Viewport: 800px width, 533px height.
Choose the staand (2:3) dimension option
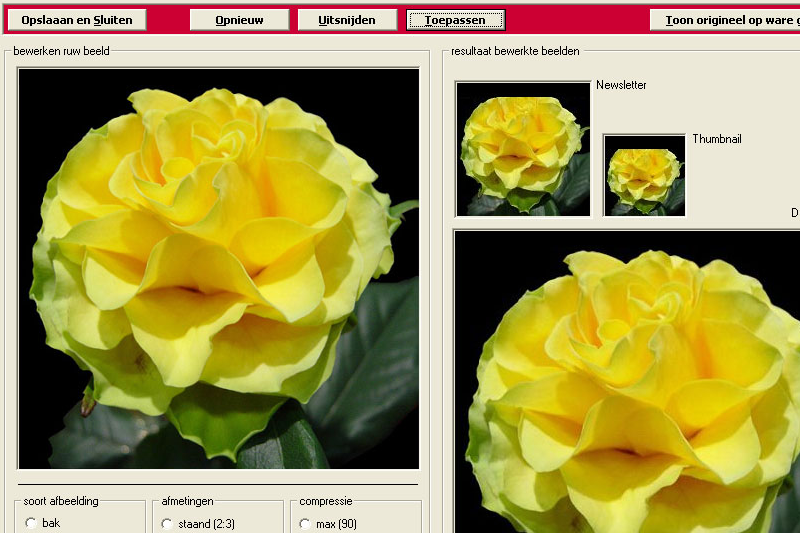[167, 523]
